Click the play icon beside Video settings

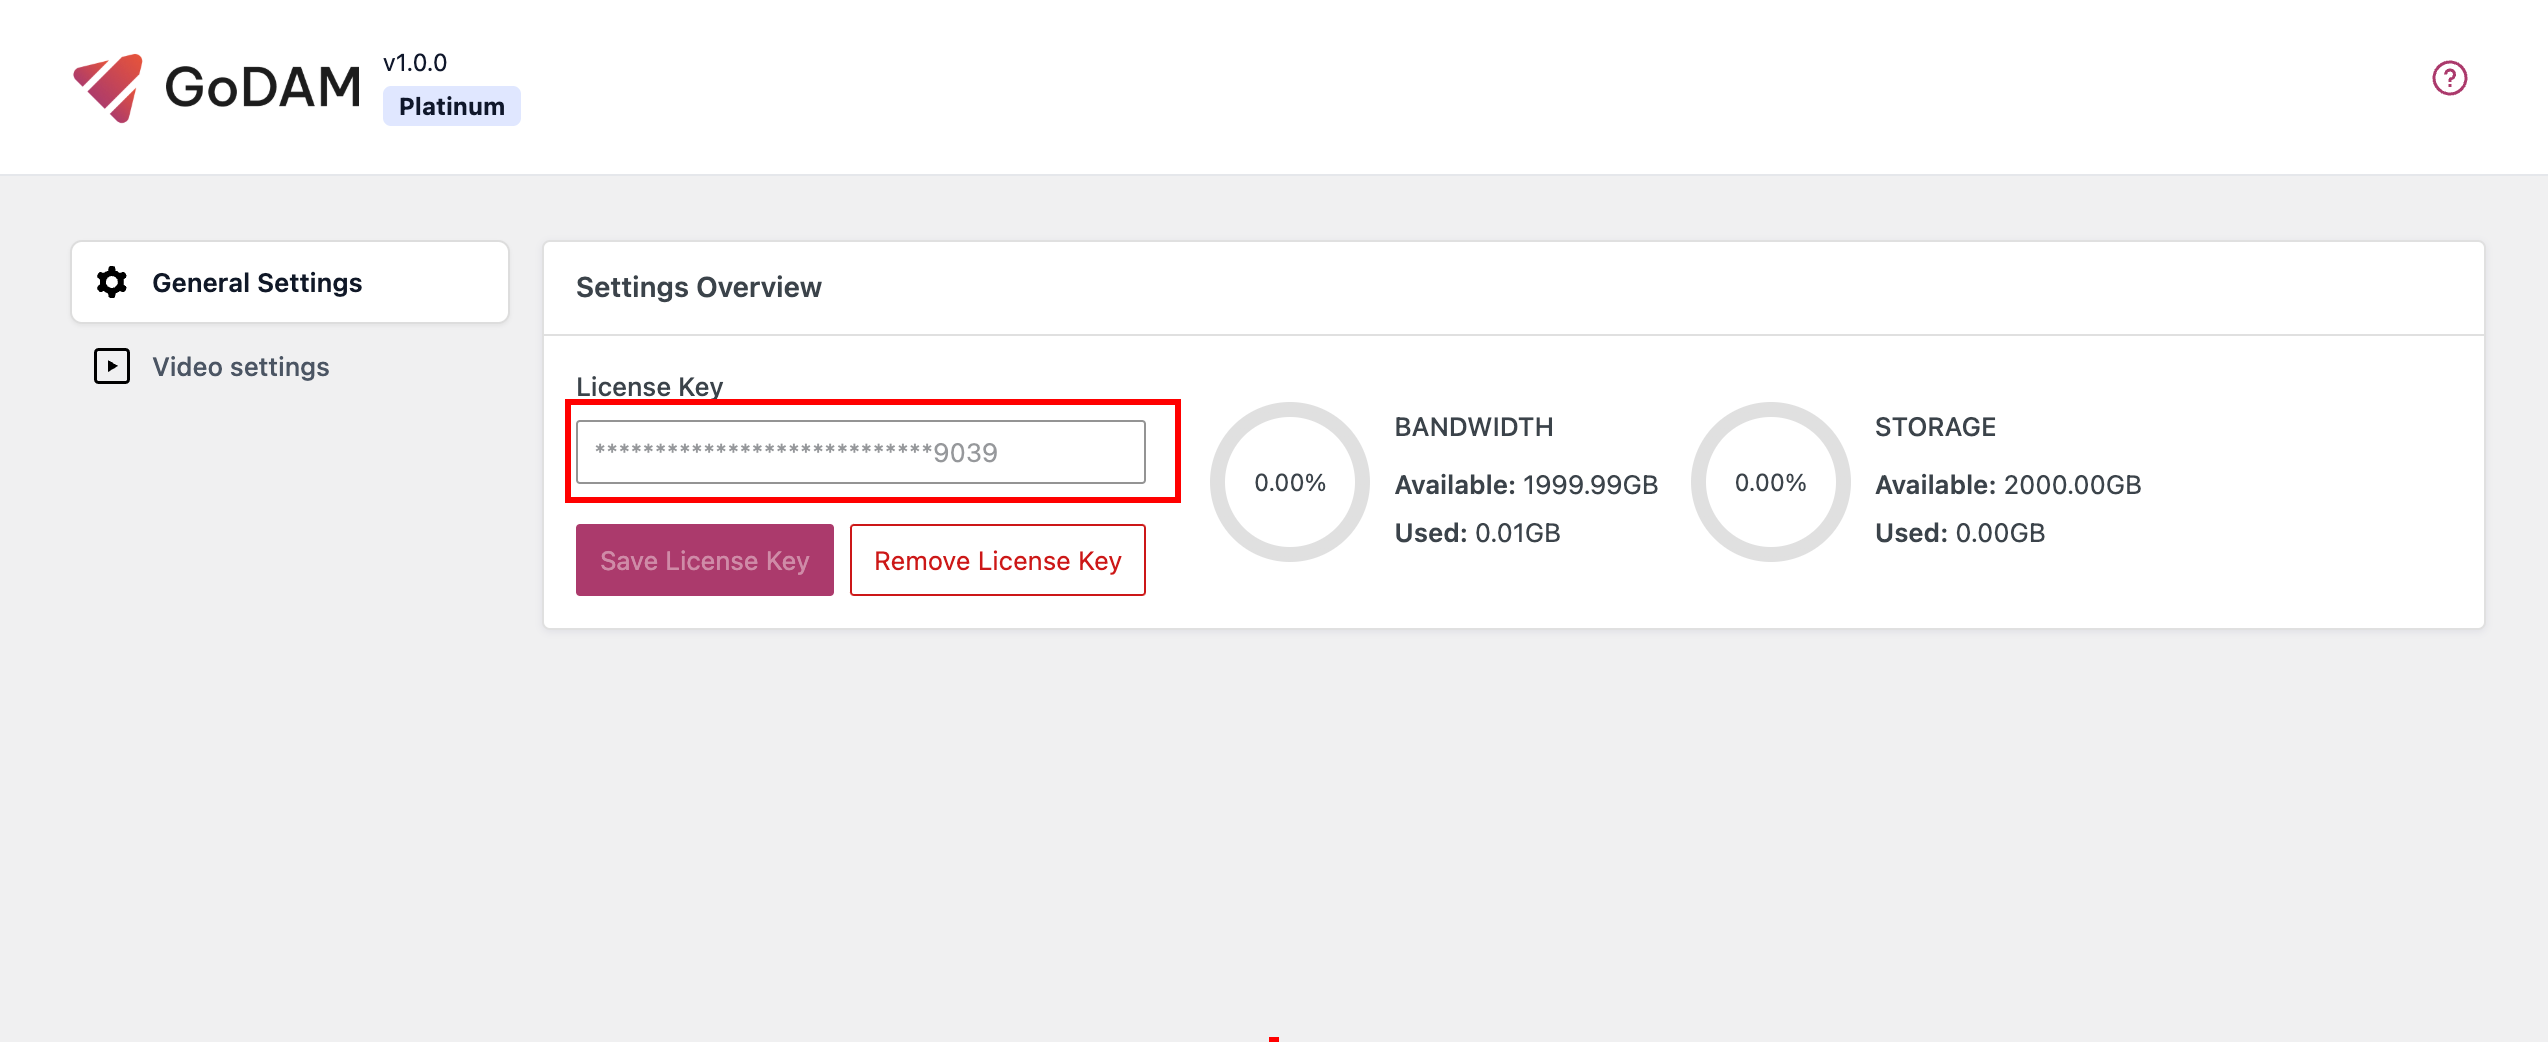pyautogui.click(x=112, y=367)
